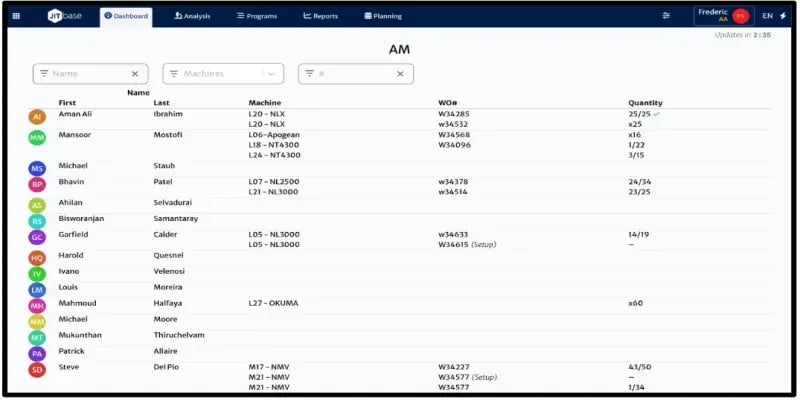Screen dimensions: 800x400
Task: Click Frederic's red user avatar
Action: [x=740, y=16]
